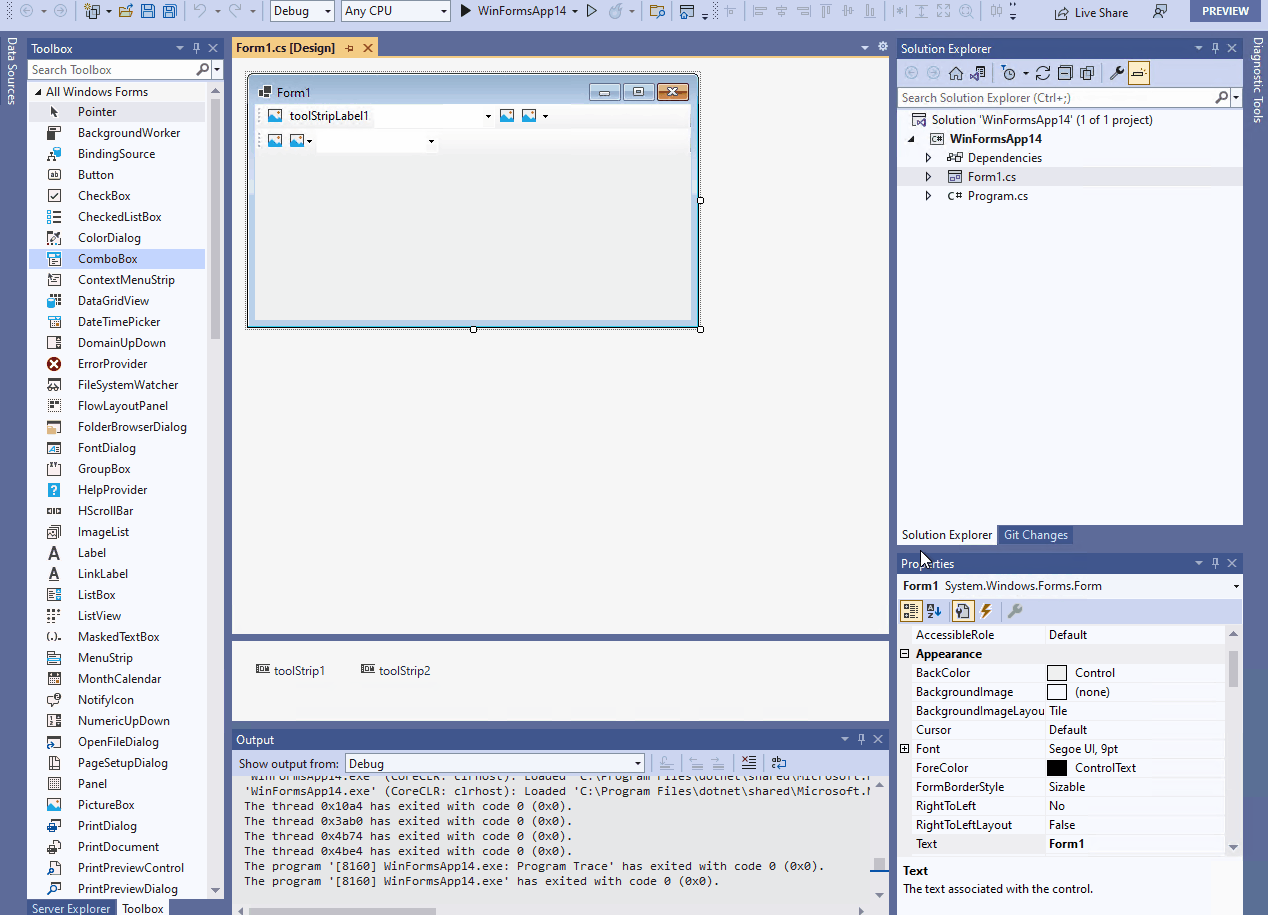
Task: Pin the Toolbox panel
Action: click(x=196, y=47)
